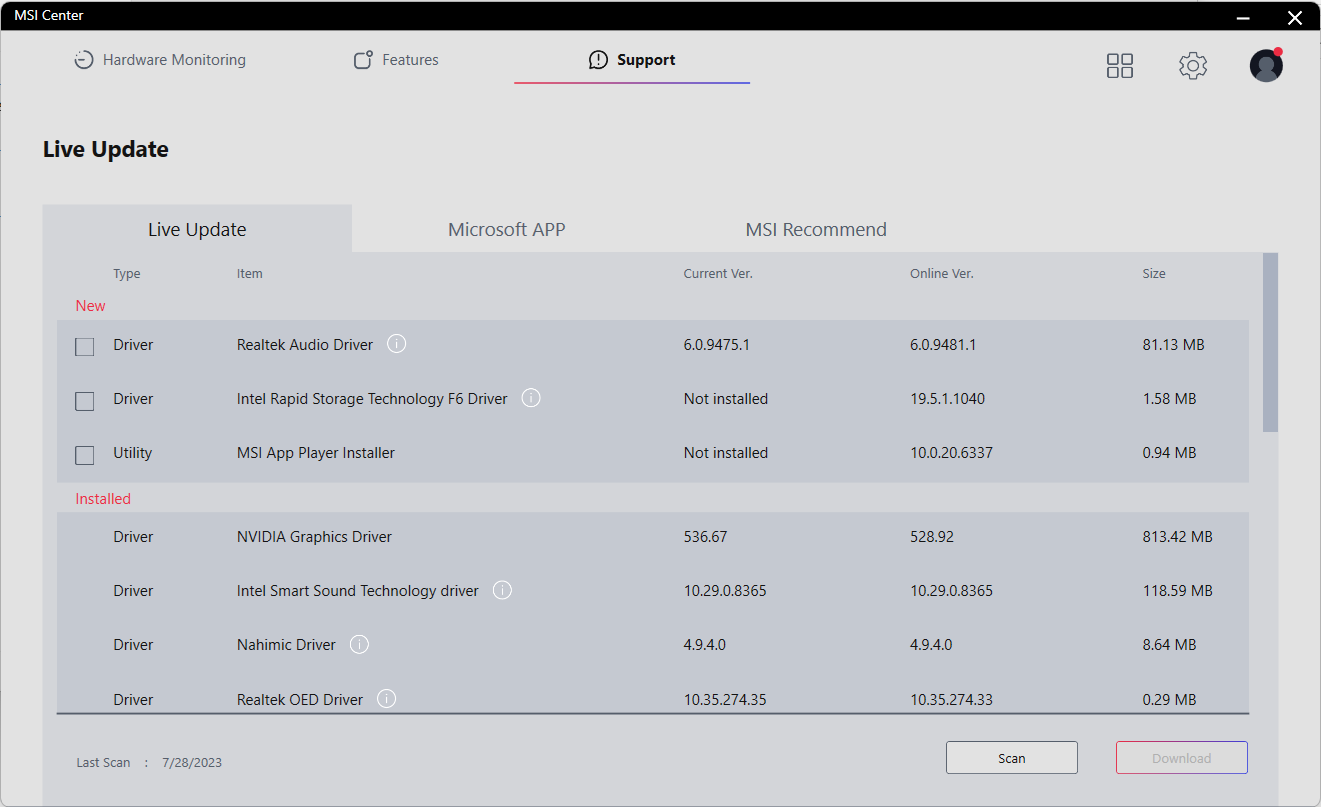Switch to the Microsoft APP tab
The image size is (1321, 807).
coord(506,229)
